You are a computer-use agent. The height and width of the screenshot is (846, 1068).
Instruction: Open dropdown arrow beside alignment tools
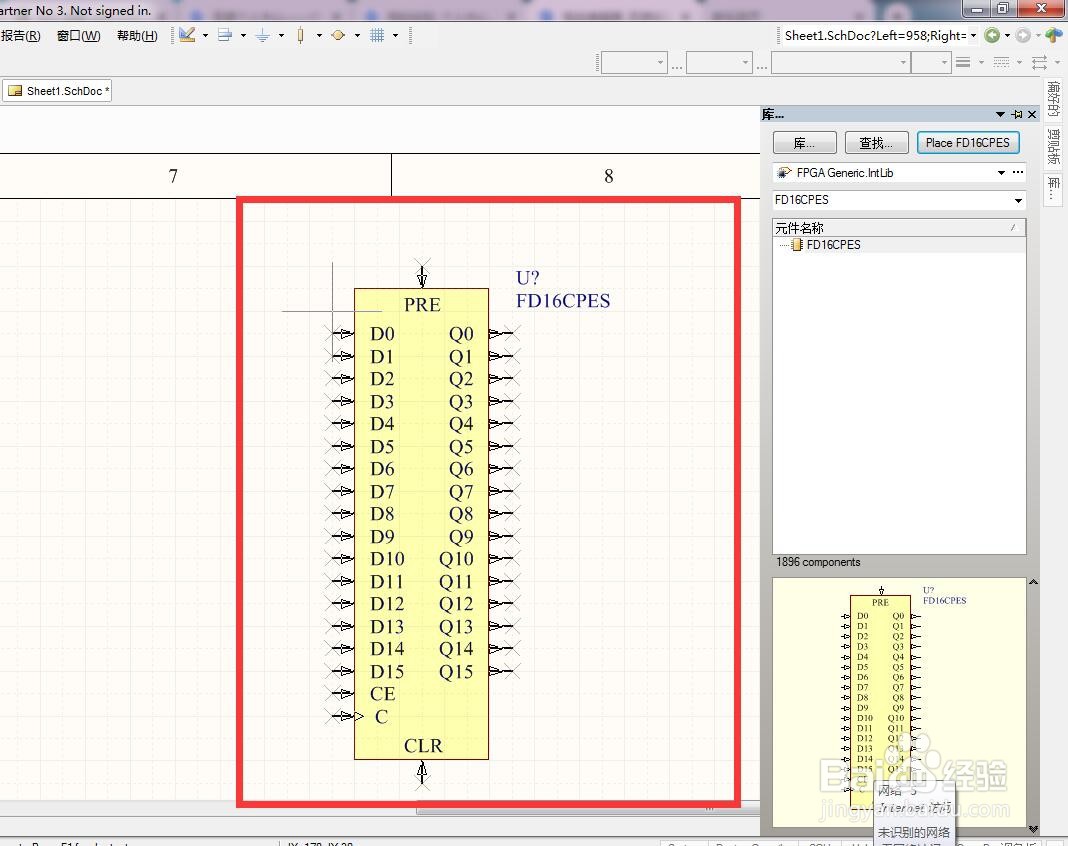(x=243, y=35)
